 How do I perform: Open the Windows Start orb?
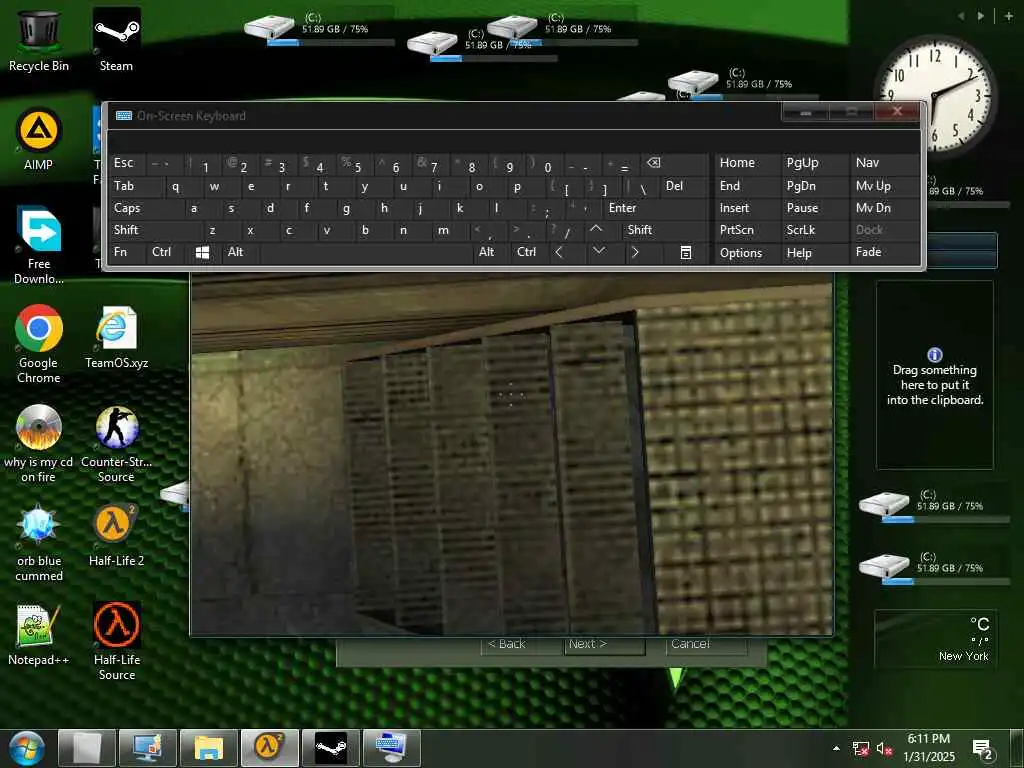(x=27, y=748)
